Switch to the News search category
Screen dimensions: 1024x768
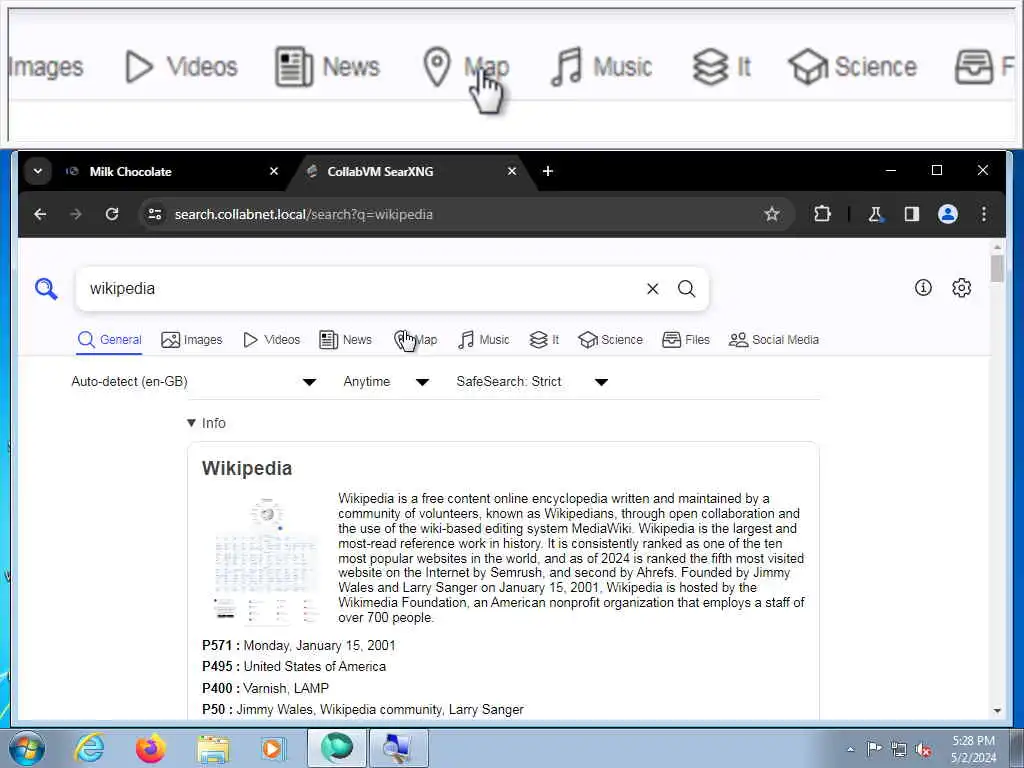pos(345,340)
